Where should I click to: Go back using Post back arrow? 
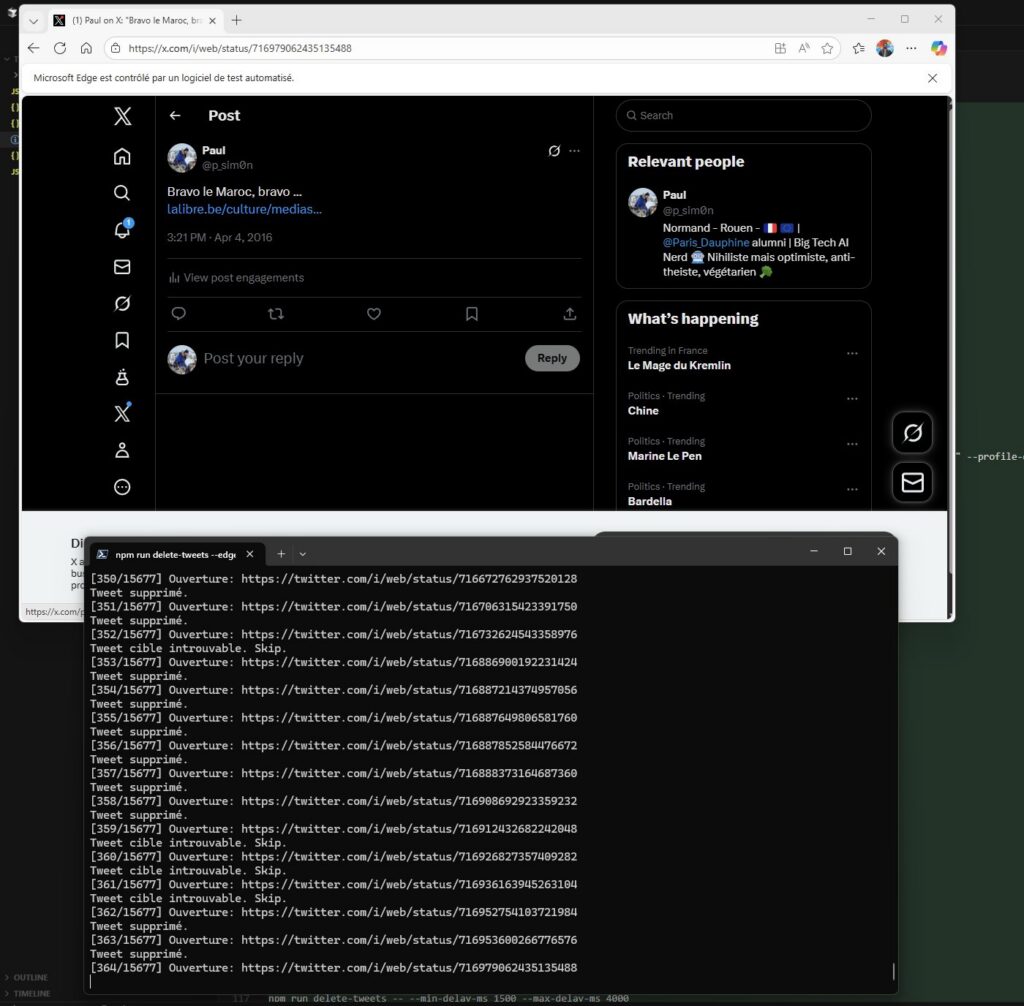click(175, 116)
